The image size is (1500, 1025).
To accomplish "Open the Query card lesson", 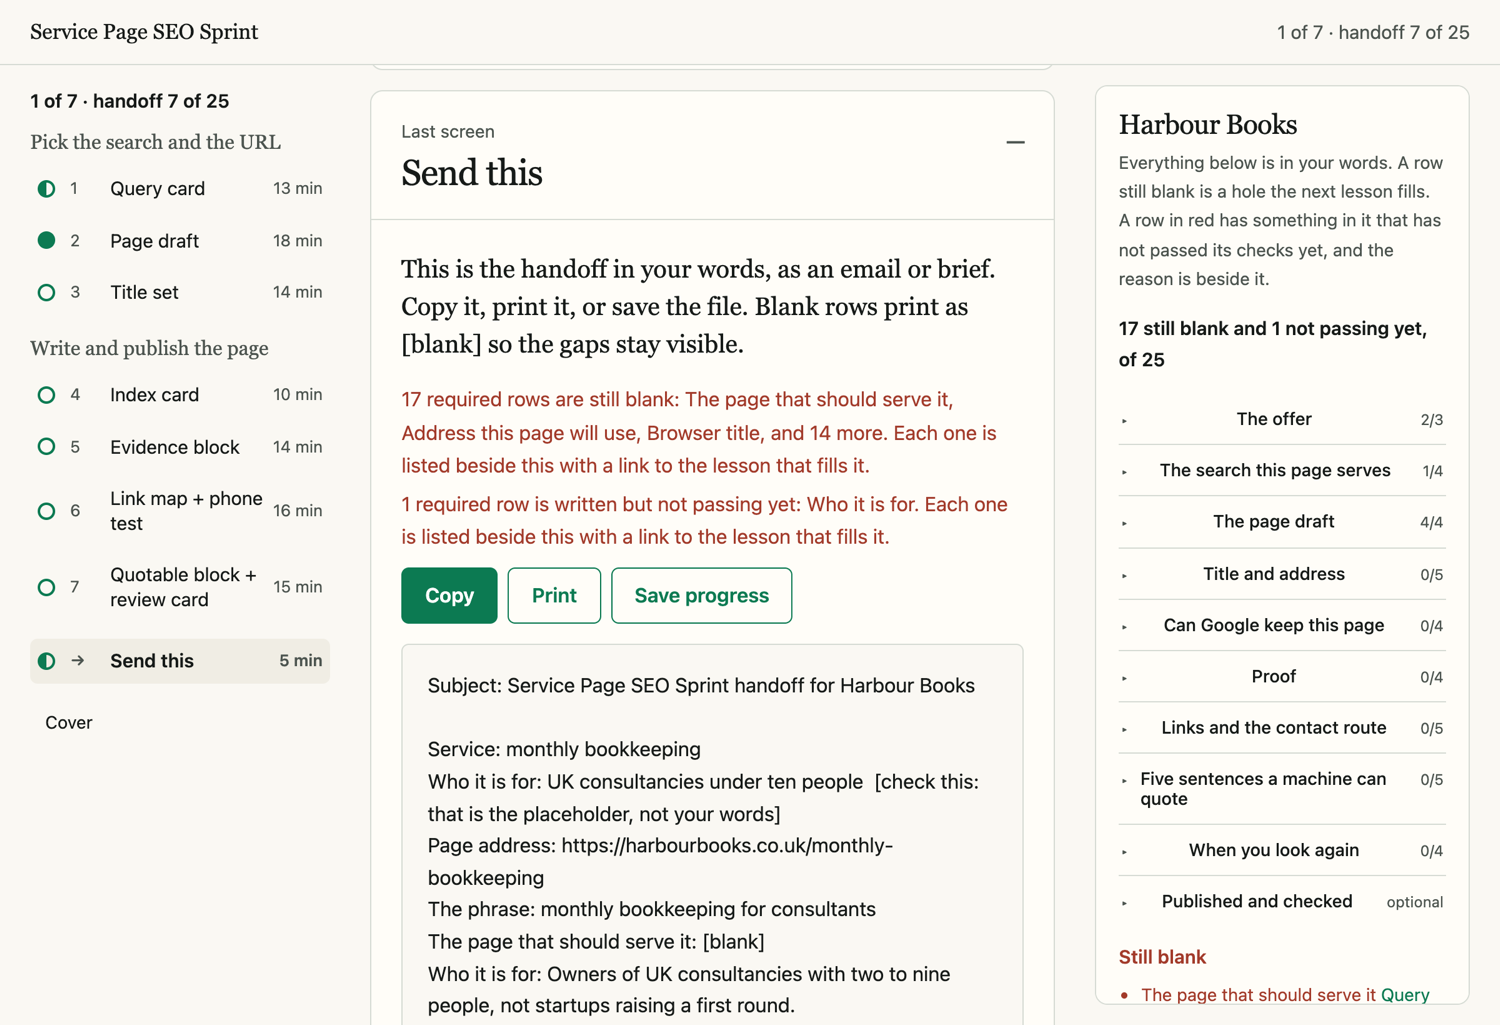I will tap(180, 188).
